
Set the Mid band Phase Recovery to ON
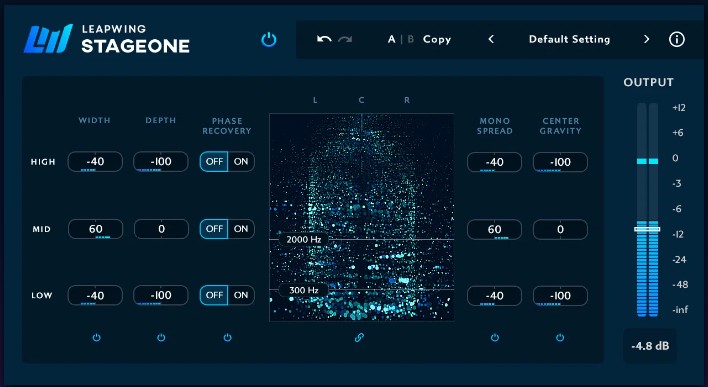click(x=241, y=229)
